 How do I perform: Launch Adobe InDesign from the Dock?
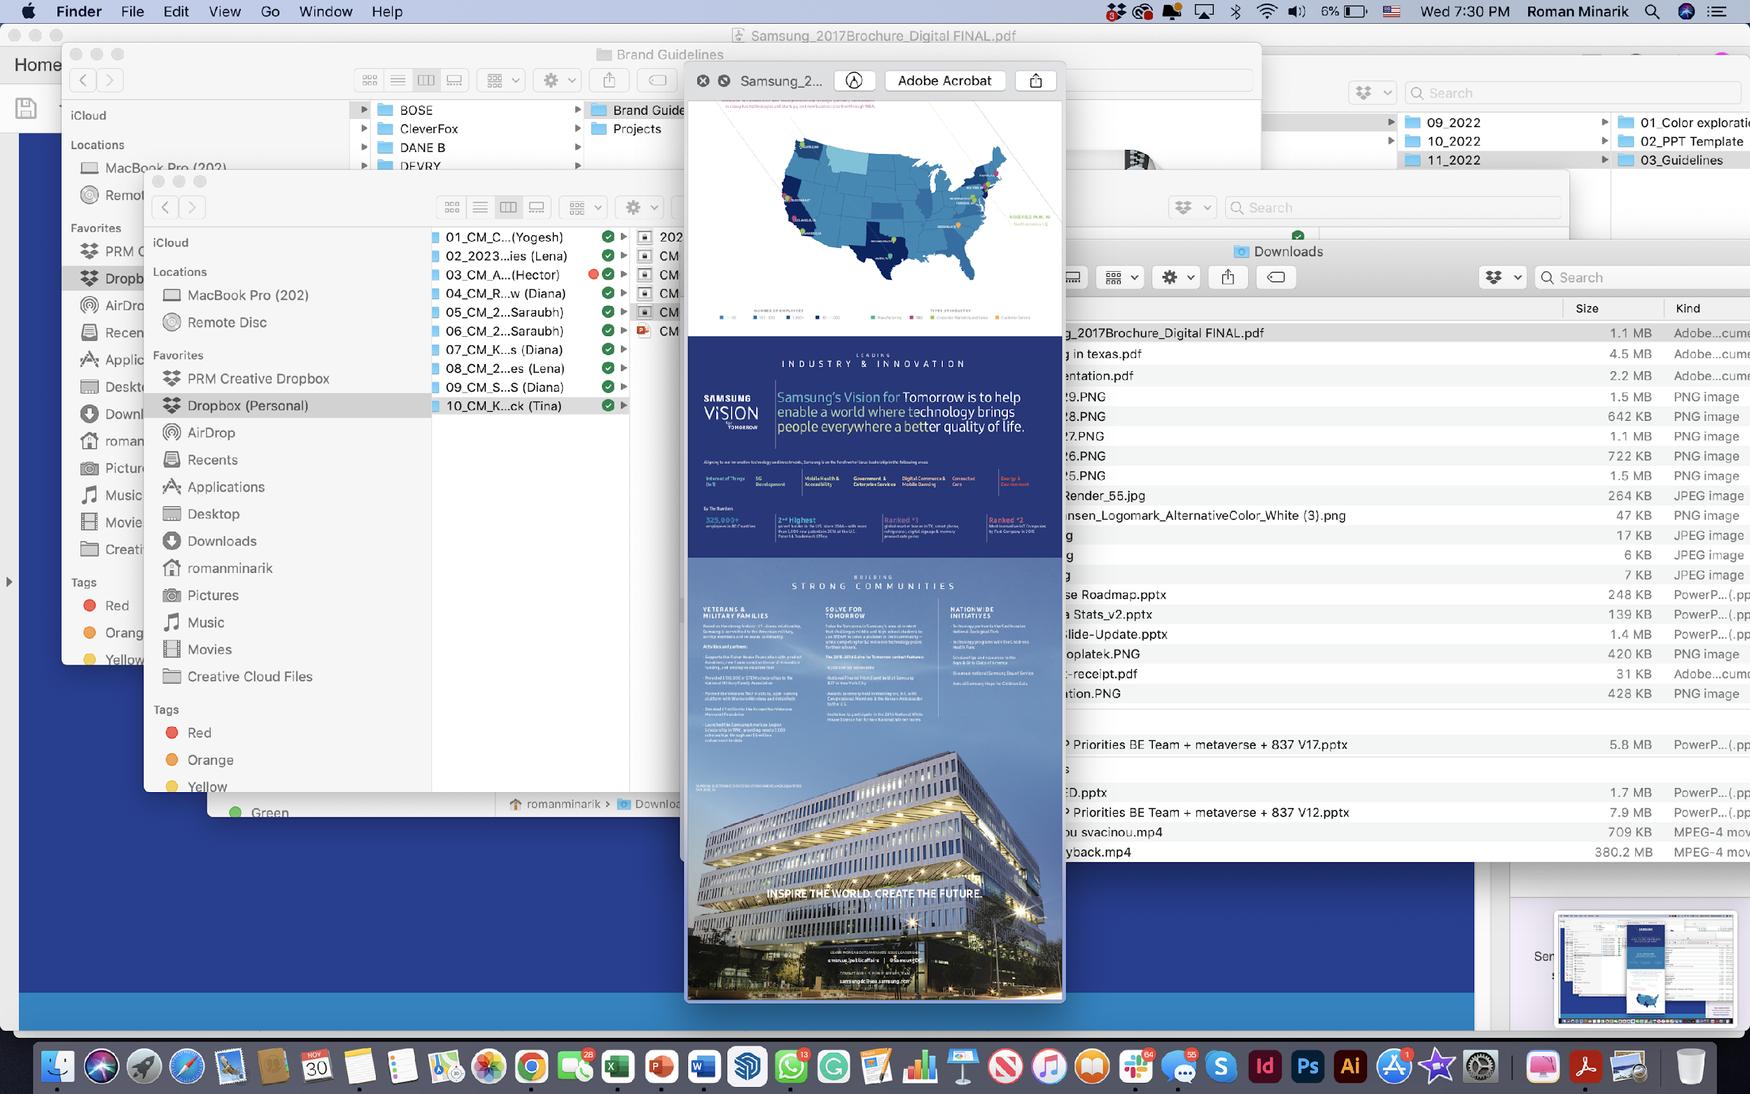(1264, 1067)
